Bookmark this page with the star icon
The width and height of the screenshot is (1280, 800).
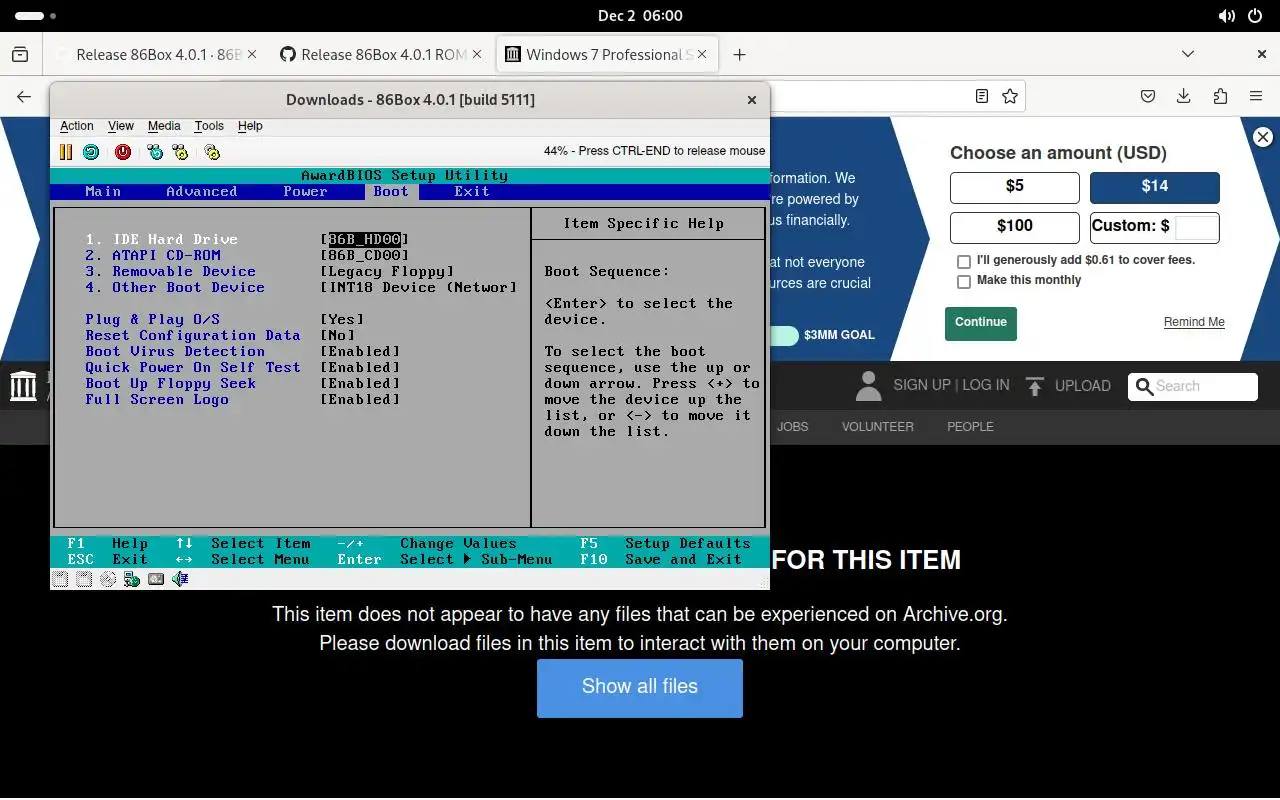click(1010, 97)
